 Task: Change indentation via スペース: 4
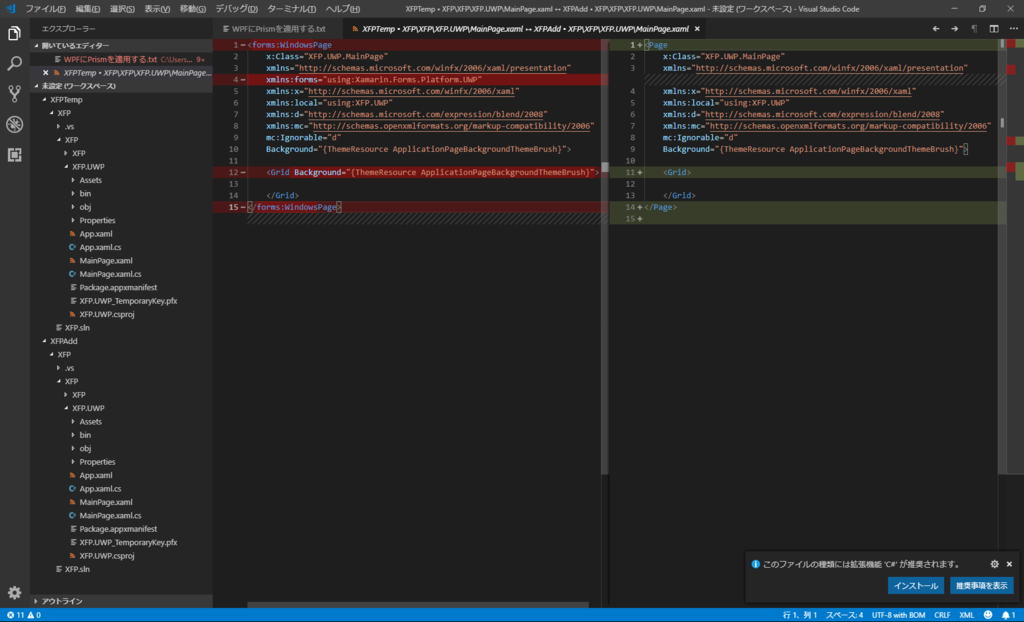tap(844, 615)
